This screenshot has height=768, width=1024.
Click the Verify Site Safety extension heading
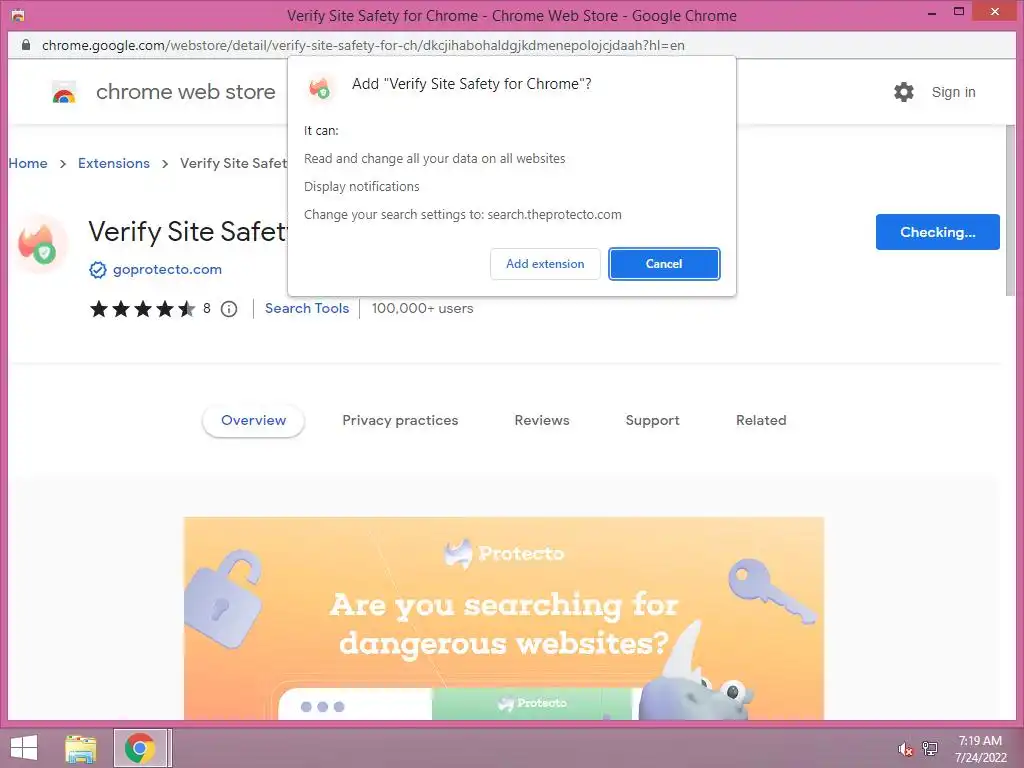187,232
